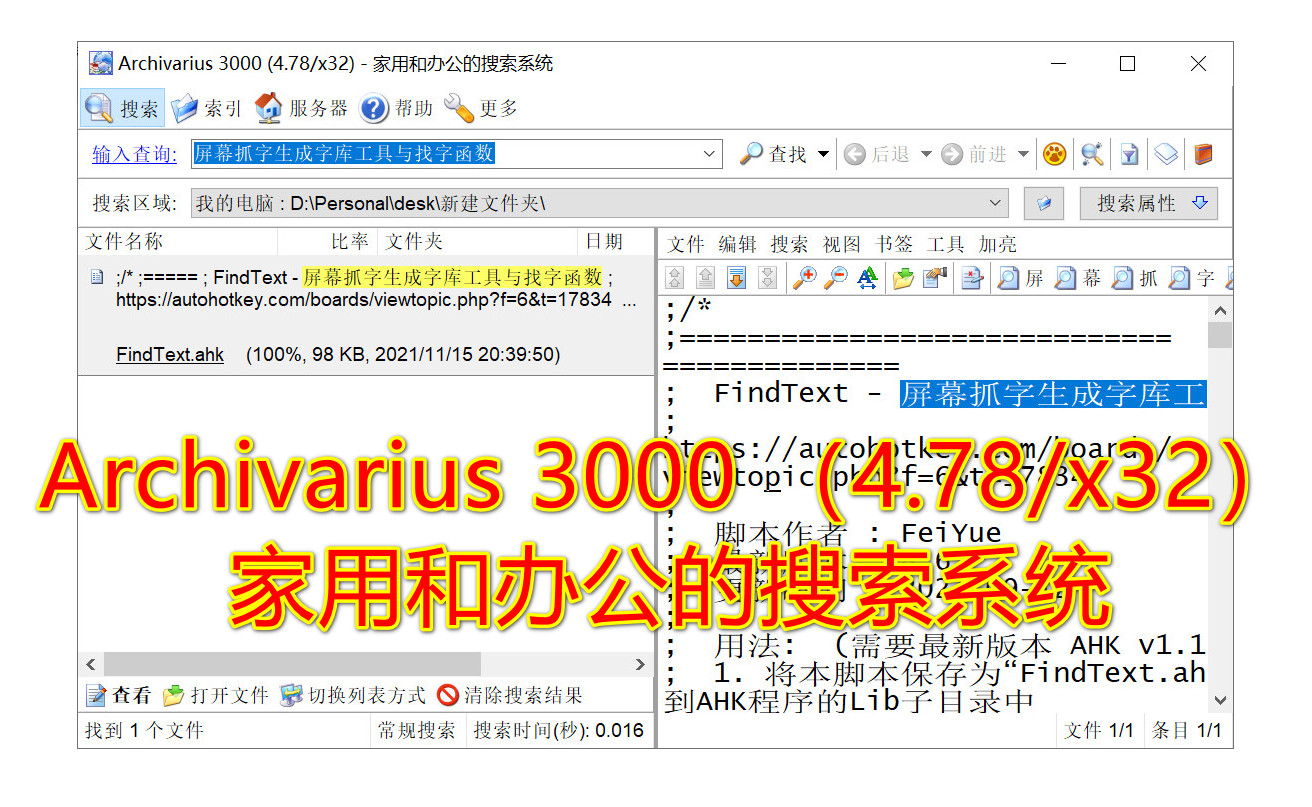The image size is (1312, 807).
Task: Click the orange paw print icon
Action: [1054, 154]
